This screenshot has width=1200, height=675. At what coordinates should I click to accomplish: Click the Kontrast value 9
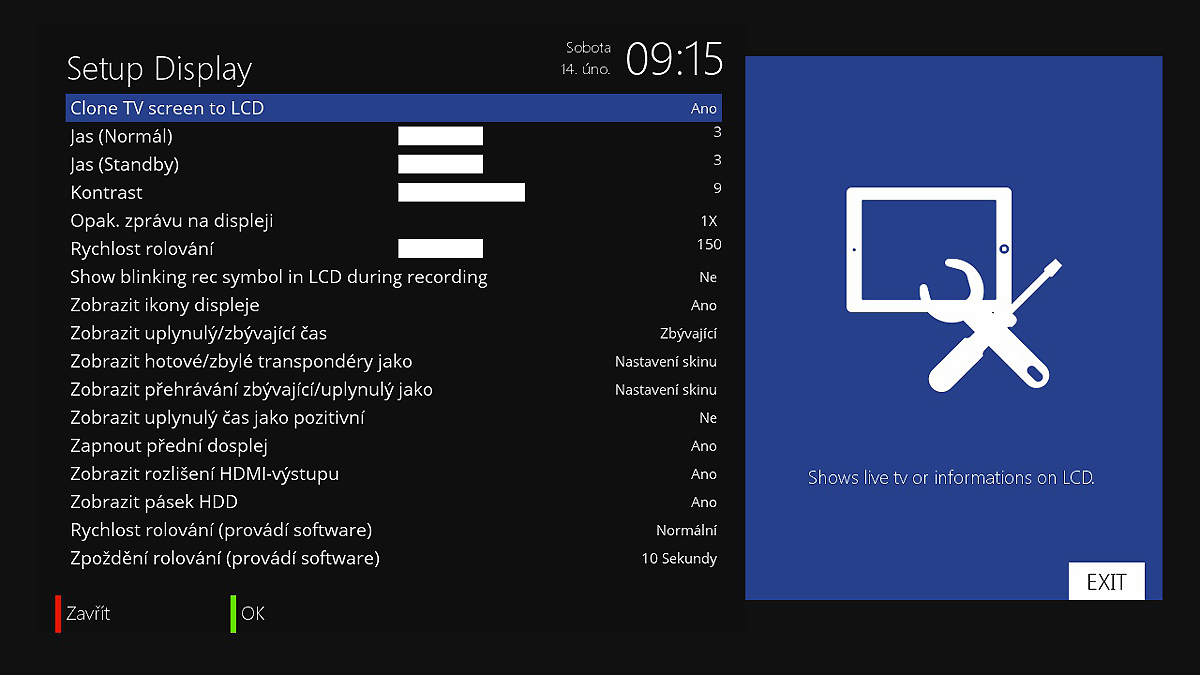click(x=717, y=188)
